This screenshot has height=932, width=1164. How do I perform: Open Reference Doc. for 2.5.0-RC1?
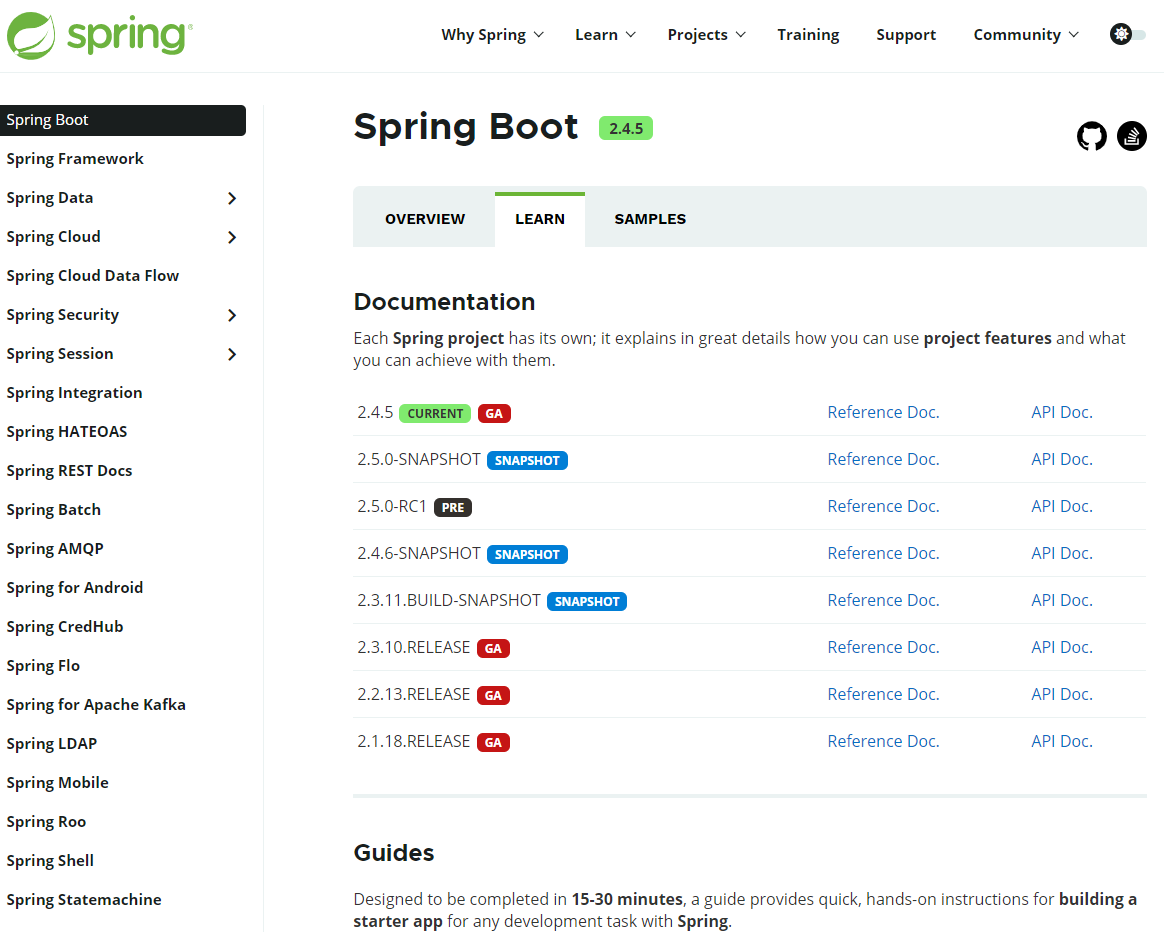[x=883, y=506]
